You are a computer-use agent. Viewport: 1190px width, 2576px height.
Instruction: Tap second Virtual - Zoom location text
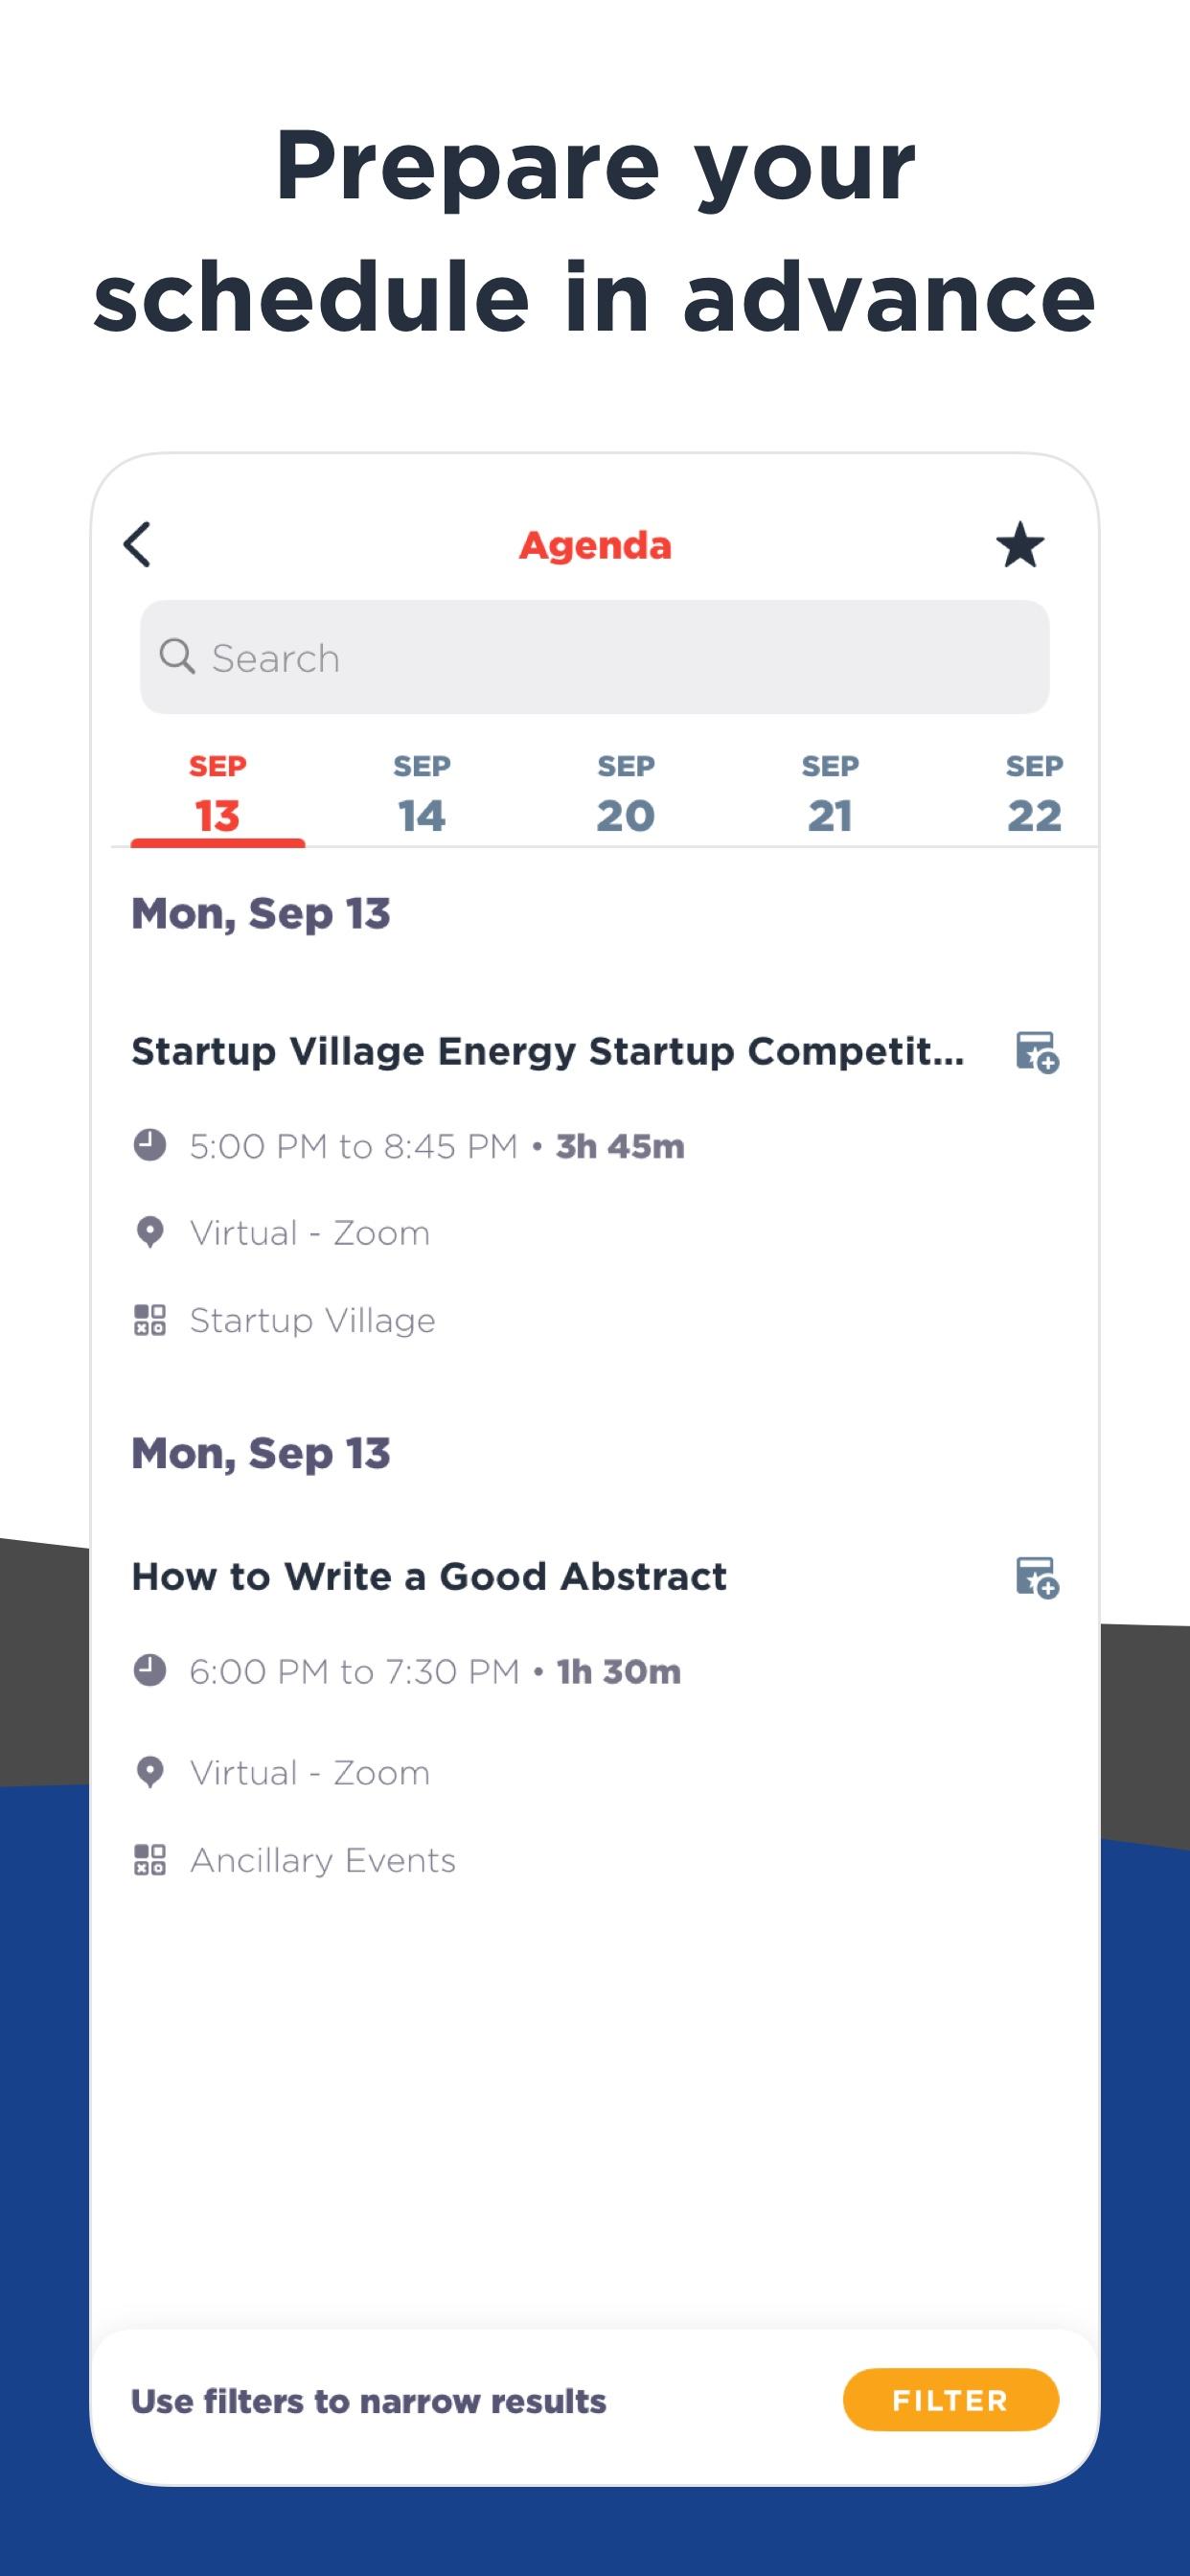pyautogui.click(x=310, y=1773)
